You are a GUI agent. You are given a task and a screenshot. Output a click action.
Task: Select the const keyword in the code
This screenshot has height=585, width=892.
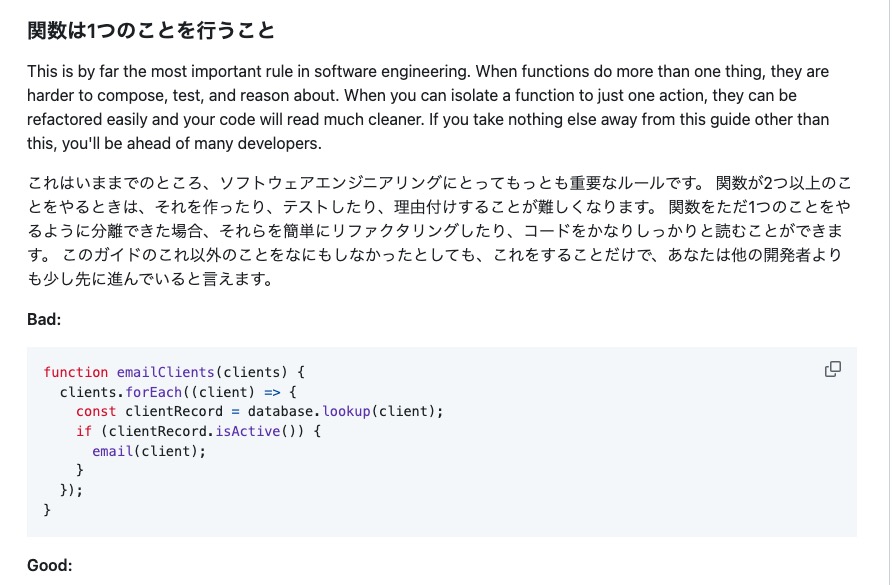(x=96, y=411)
